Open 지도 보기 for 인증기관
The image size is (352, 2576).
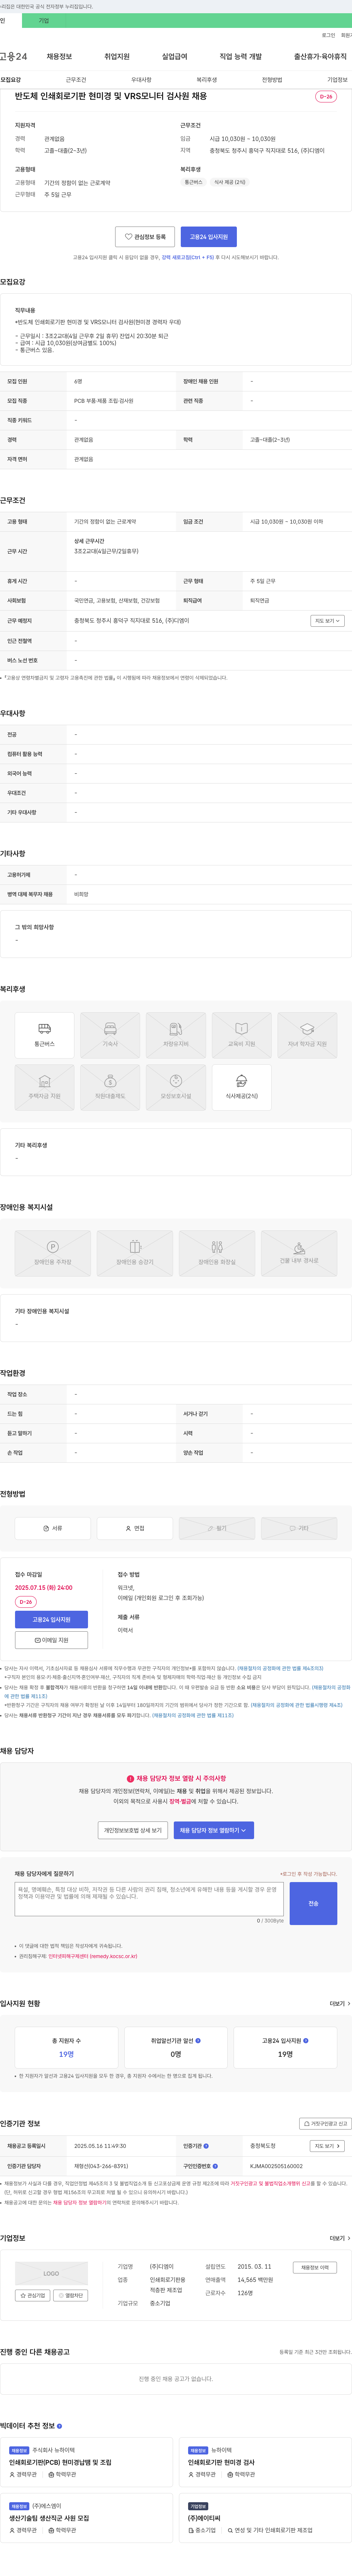point(327,2146)
